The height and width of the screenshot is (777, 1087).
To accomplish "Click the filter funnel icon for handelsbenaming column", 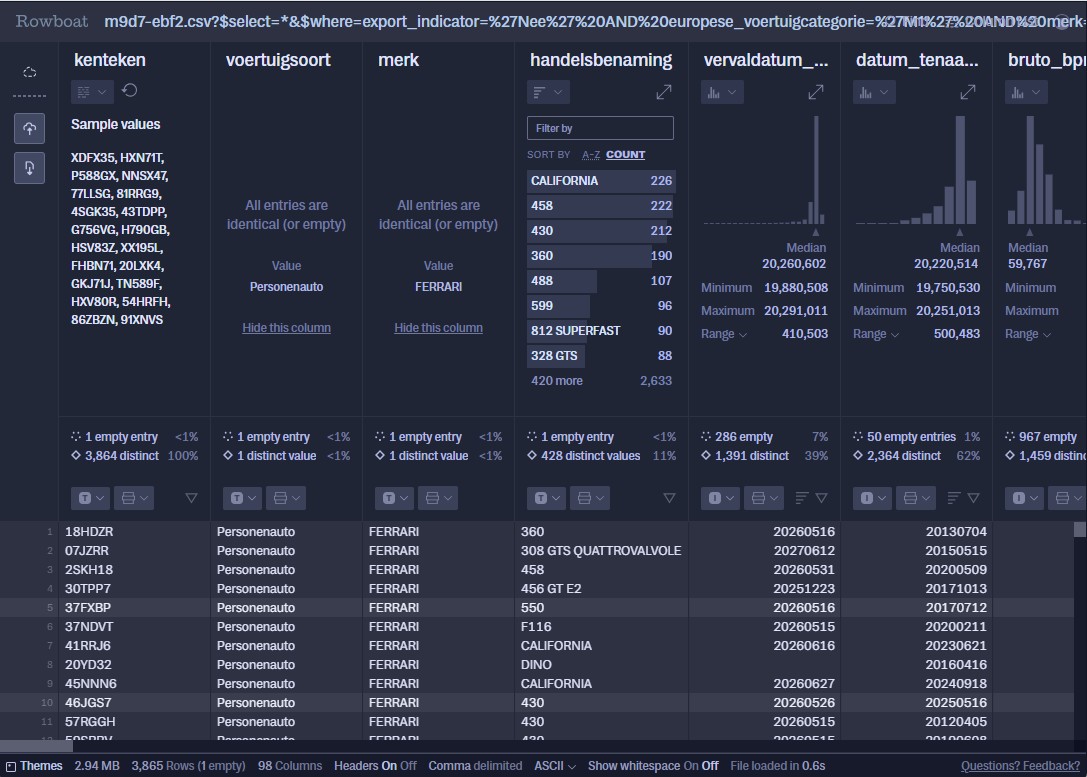I will [669, 498].
